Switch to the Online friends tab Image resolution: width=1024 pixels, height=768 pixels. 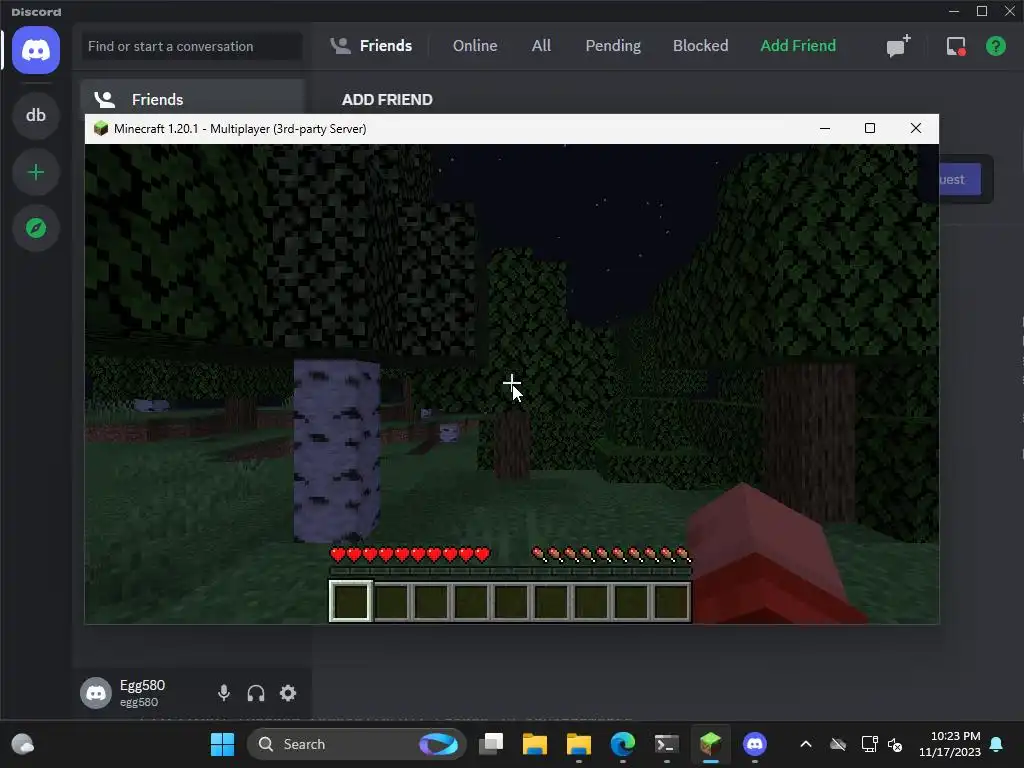(x=475, y=46)
